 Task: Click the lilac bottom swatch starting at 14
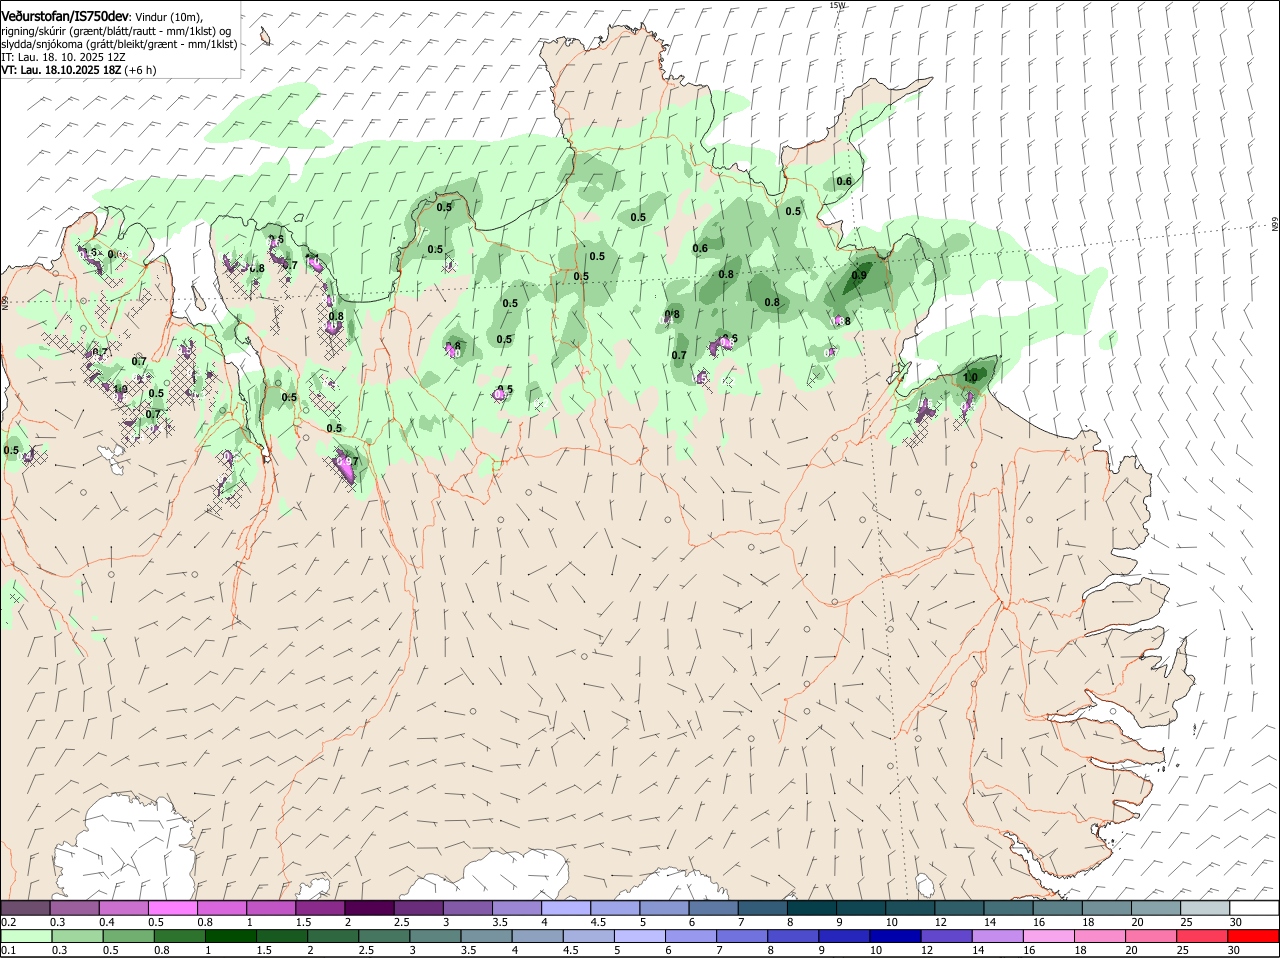[998, 936]
